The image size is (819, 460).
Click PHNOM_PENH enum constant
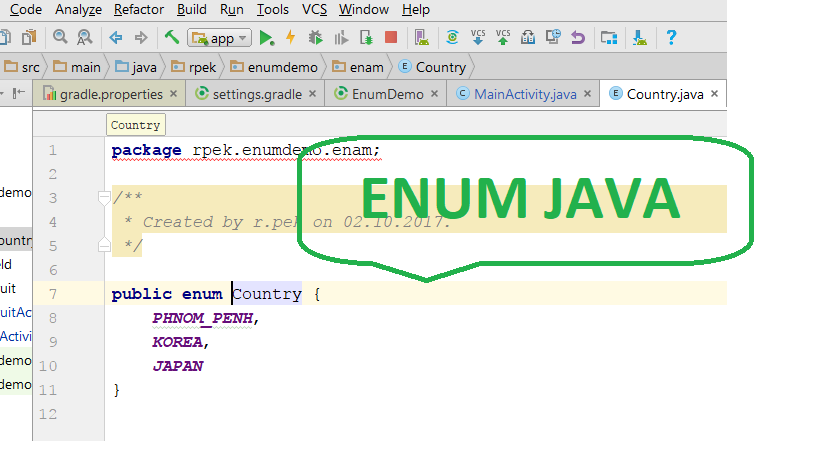coord(203,318)
